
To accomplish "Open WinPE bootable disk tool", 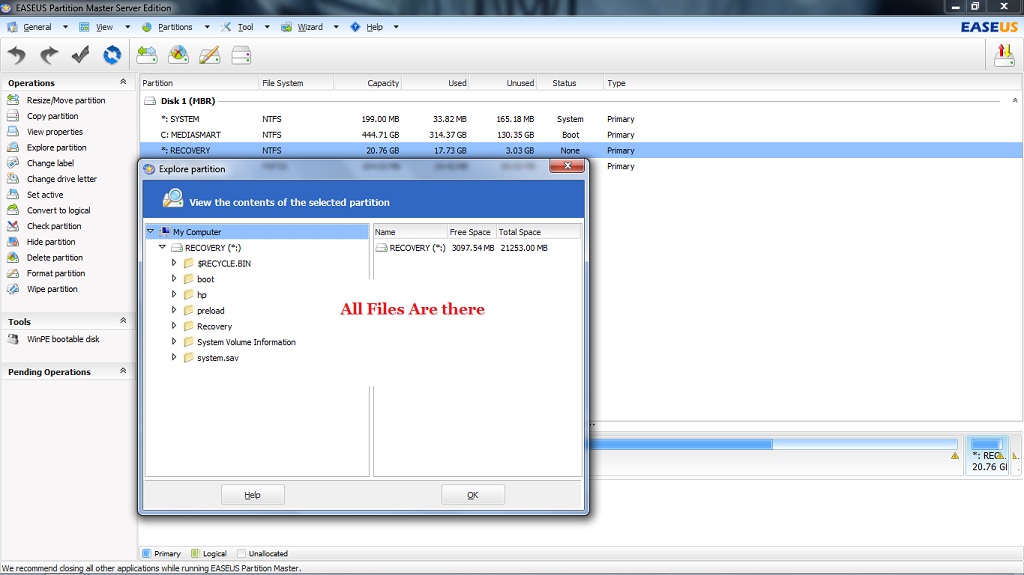I will pyautogui.click(x=63, y=339).
